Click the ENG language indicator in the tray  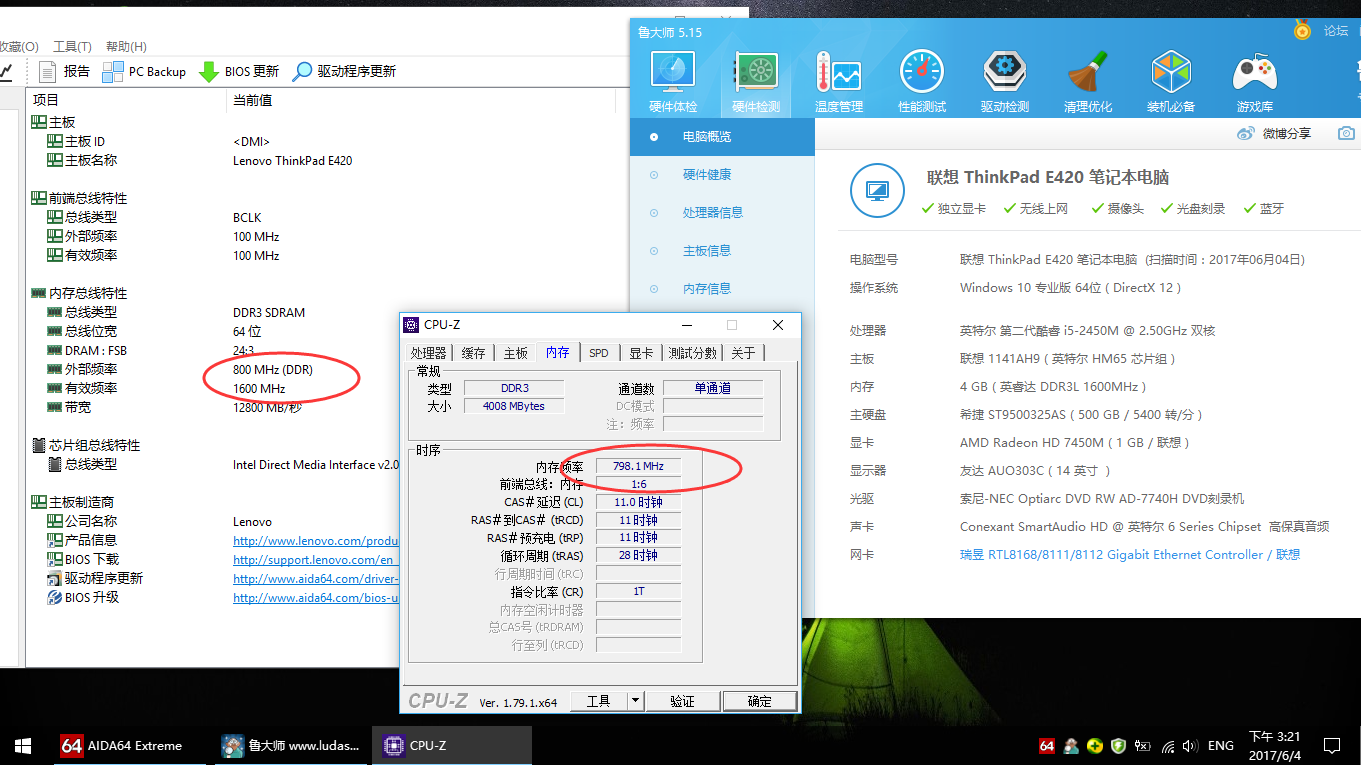tap(1221, 745)
